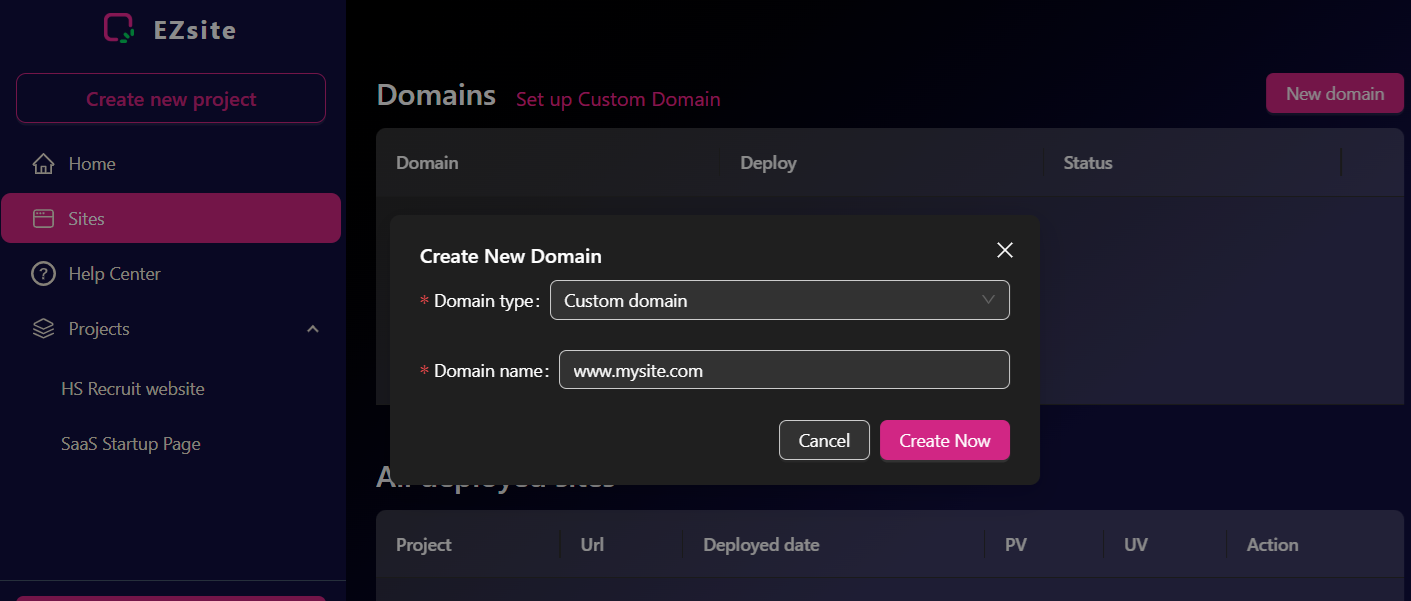
Task: Follow the Set up Custom Domain link
Action: coord(618,99)
